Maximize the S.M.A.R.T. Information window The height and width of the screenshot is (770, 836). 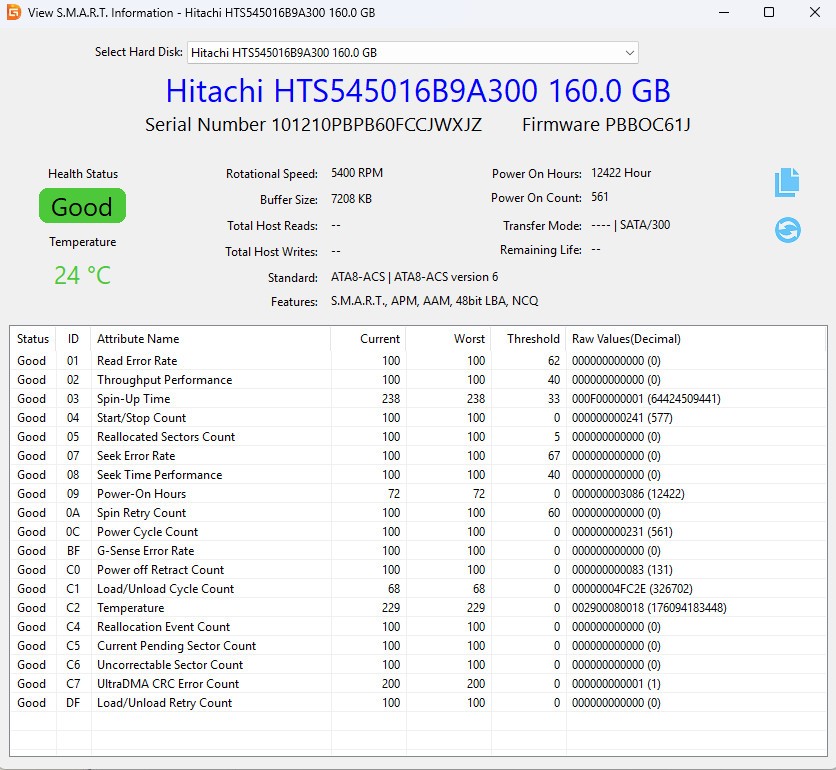pyautogui.click(x=769, y=12)
